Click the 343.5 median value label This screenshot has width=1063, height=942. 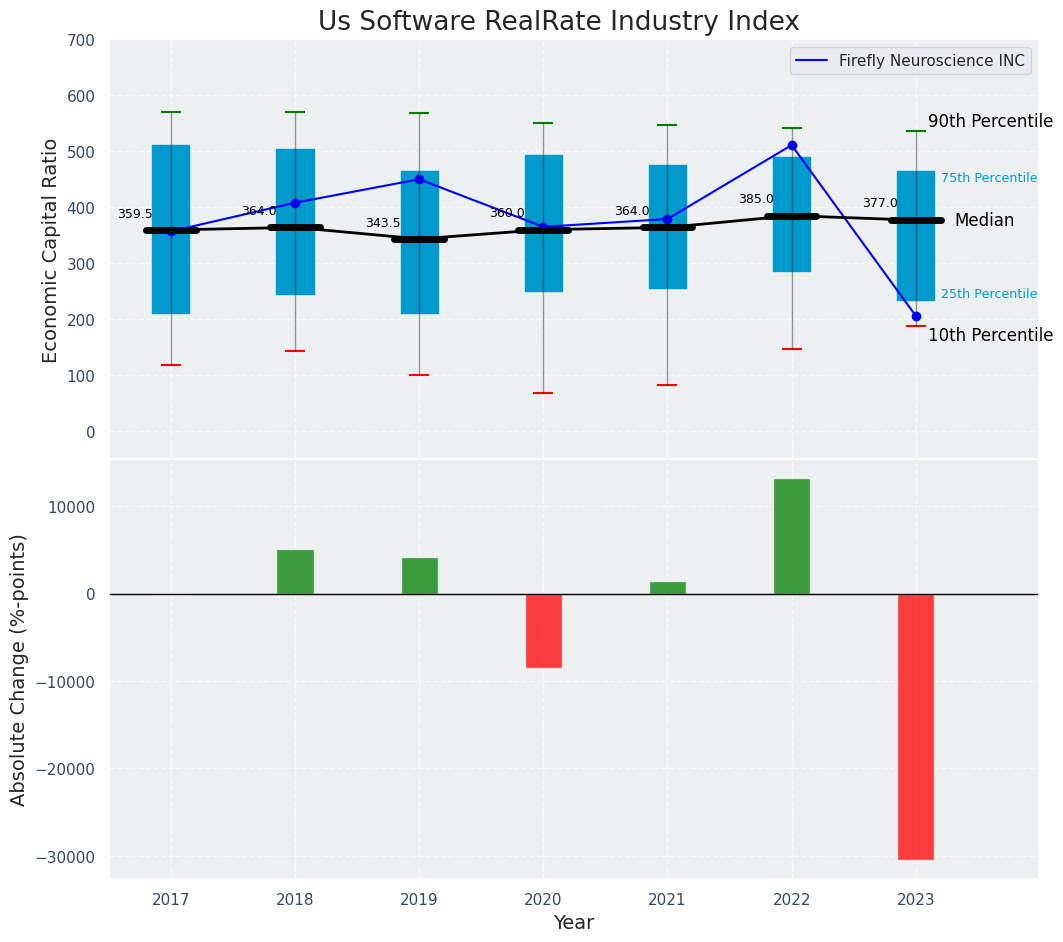[383, 224]
